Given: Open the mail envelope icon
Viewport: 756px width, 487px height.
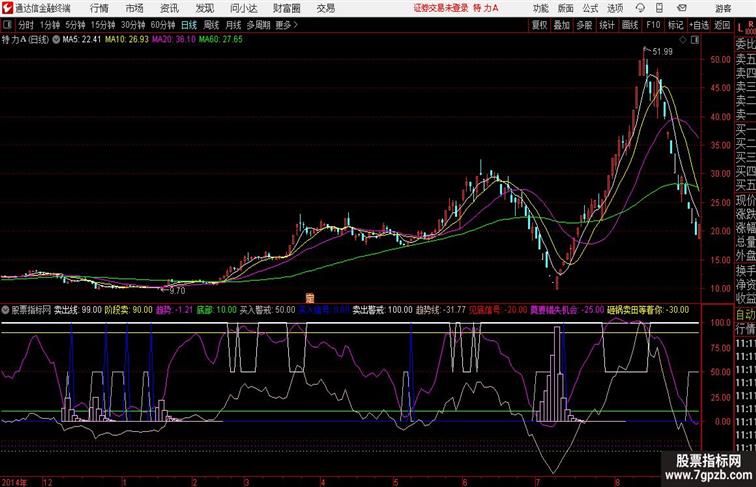Looking at the screenshot, I should pyautogui.click(x=682, y=8).
